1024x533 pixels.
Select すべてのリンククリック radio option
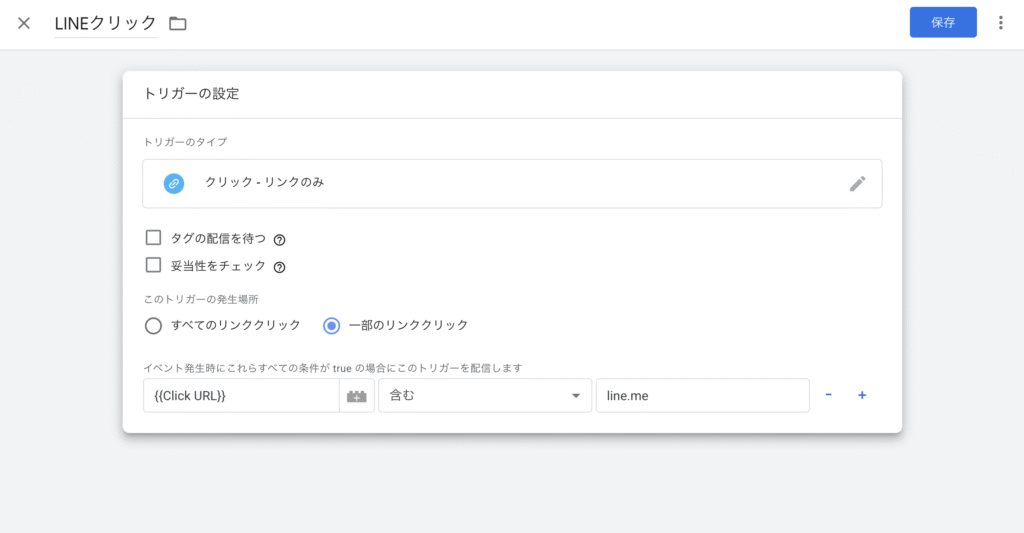click(x=153, y=325)
